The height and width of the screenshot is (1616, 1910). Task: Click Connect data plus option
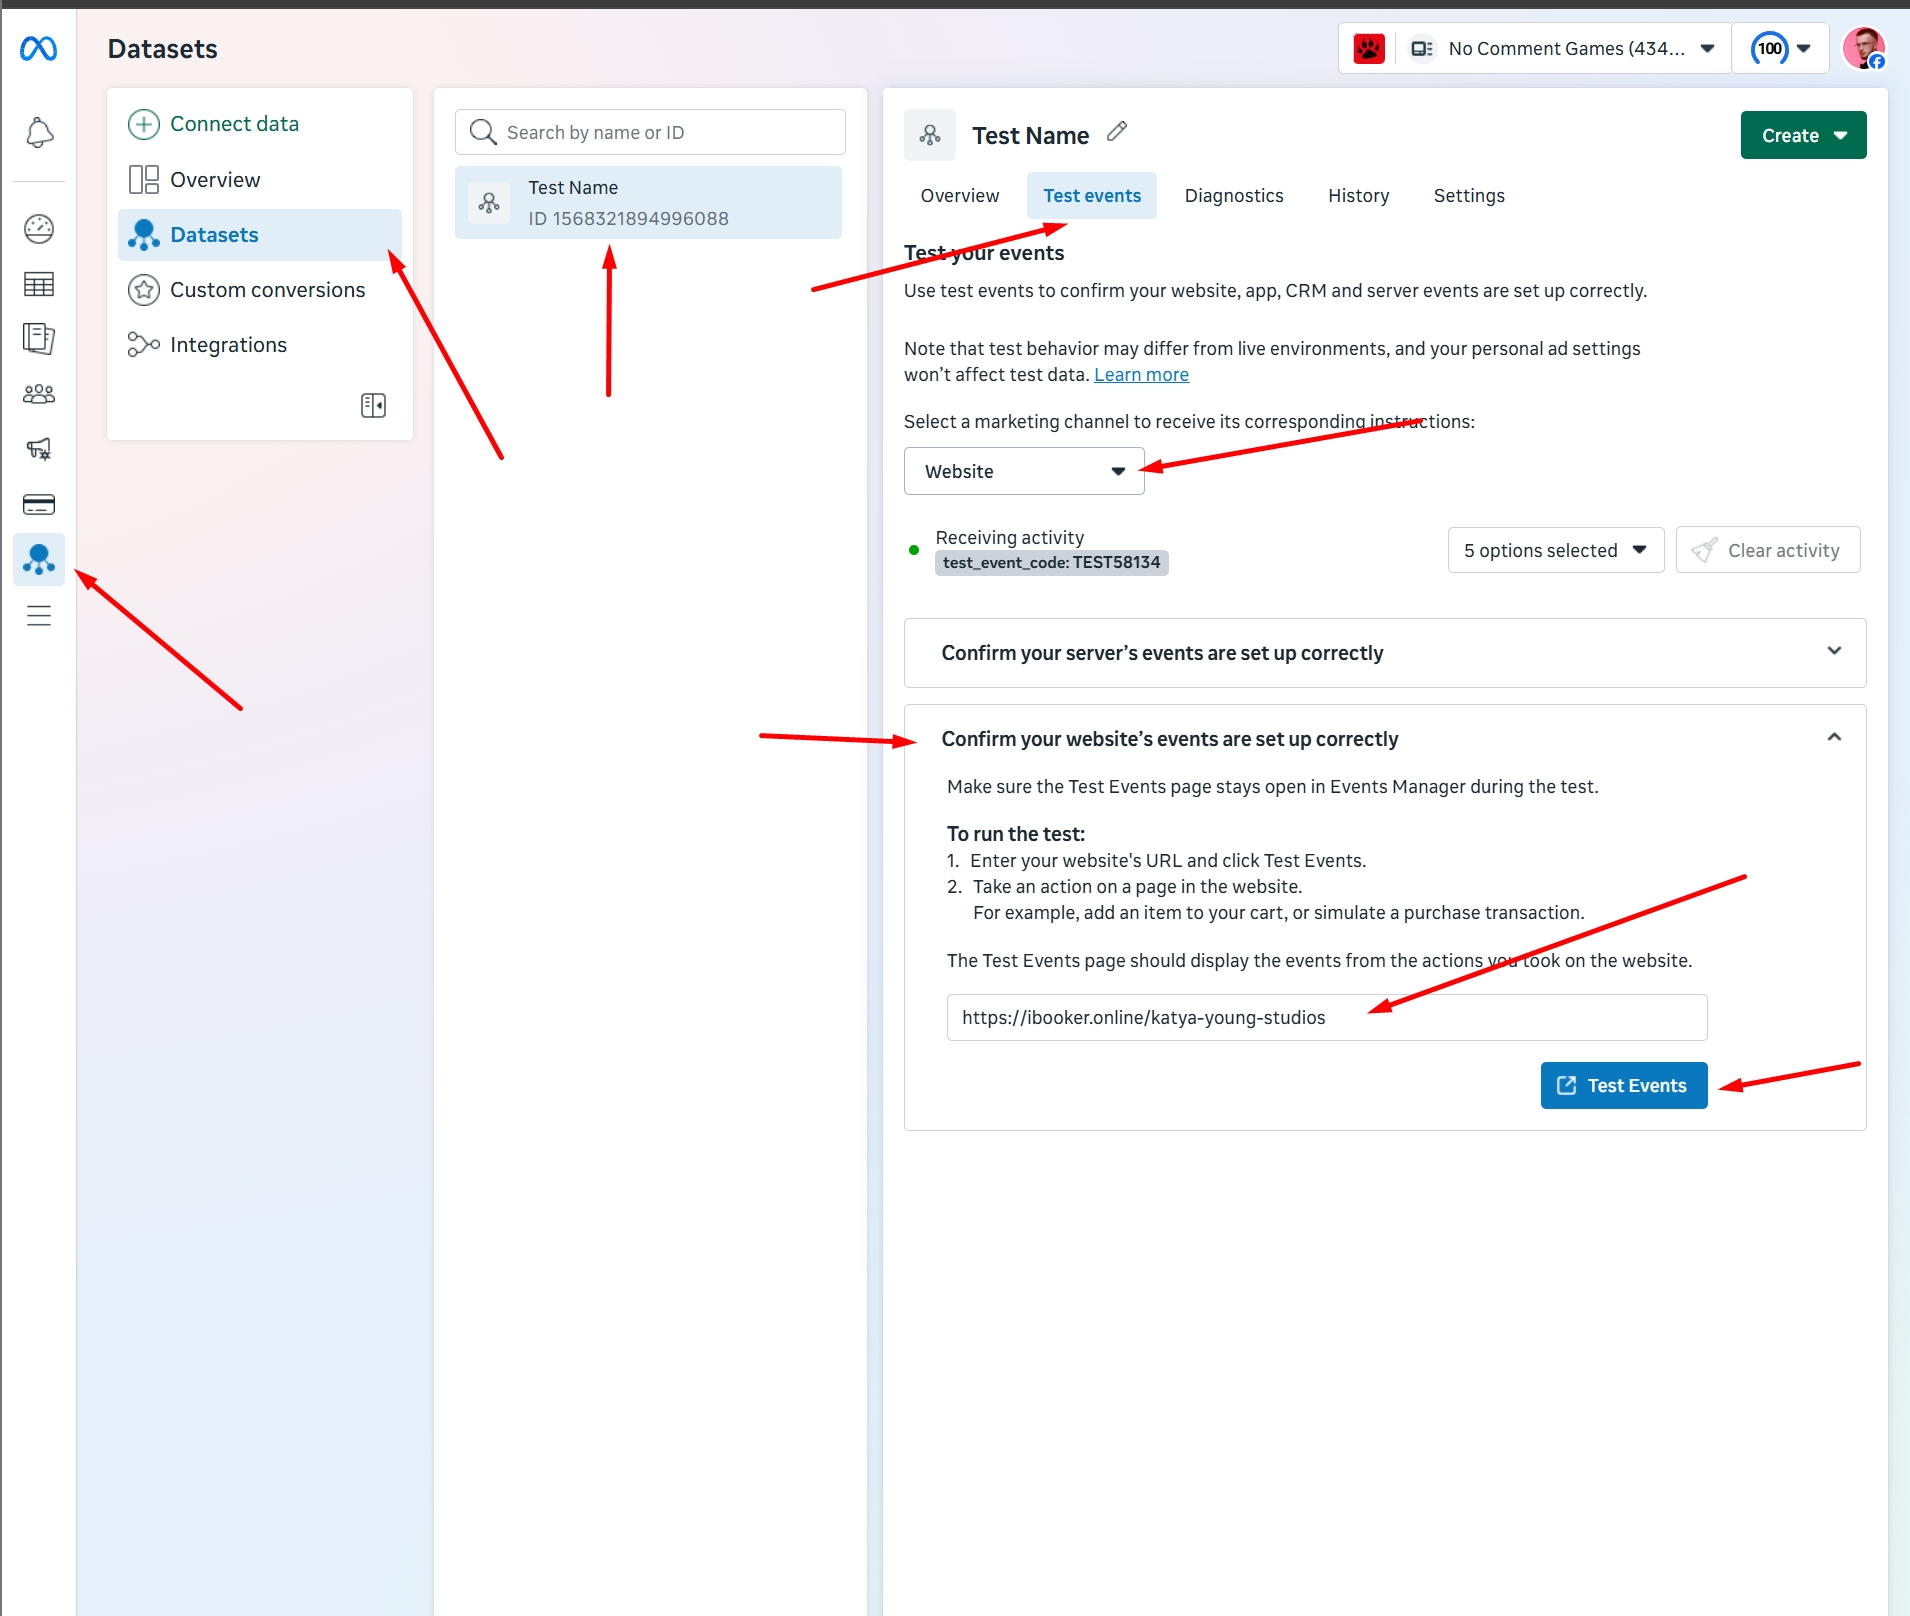(x=213, y=124)
